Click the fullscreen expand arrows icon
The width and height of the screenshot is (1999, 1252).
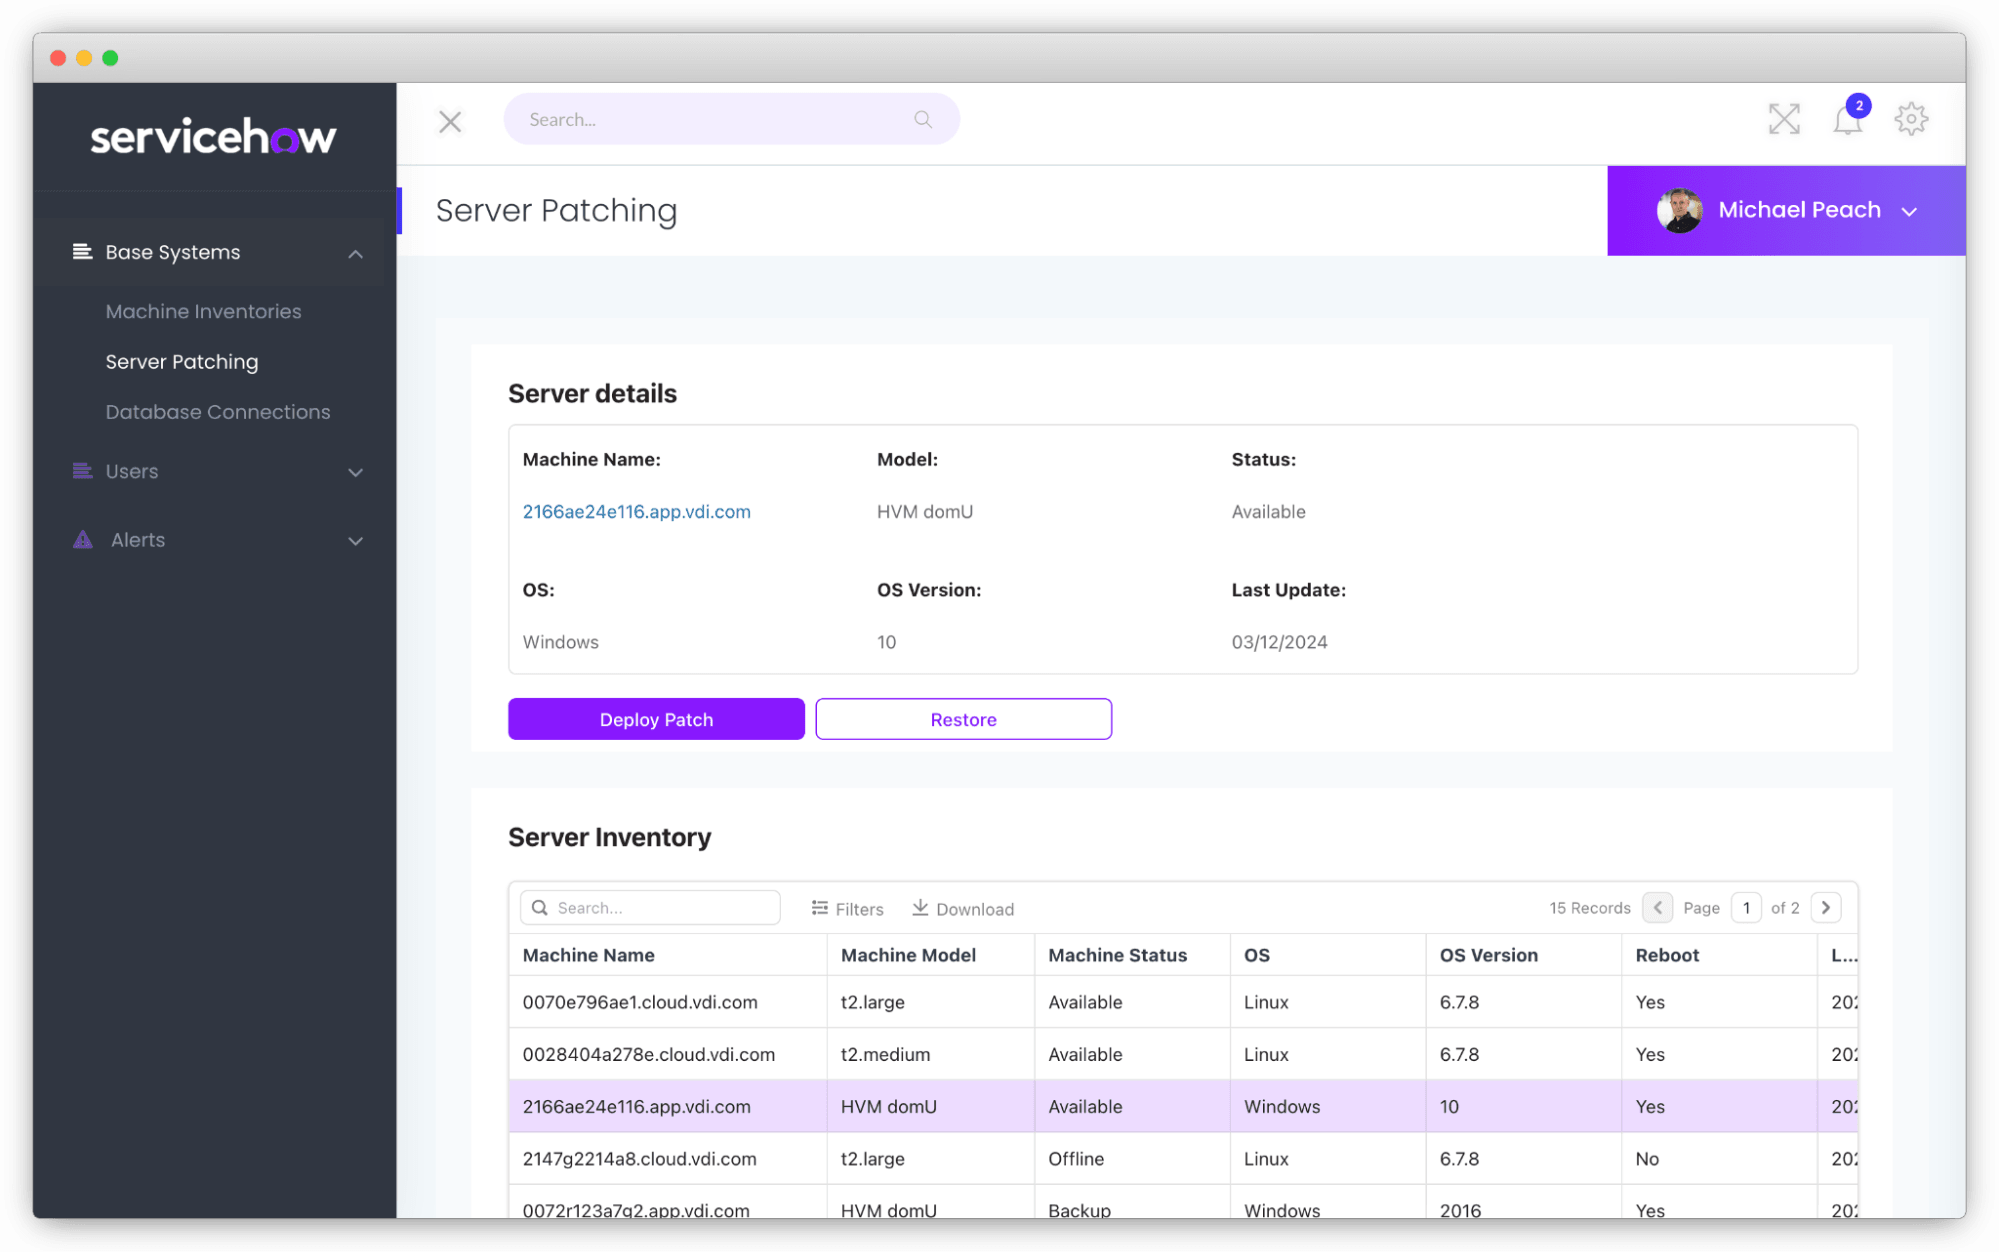(1783, 119)
